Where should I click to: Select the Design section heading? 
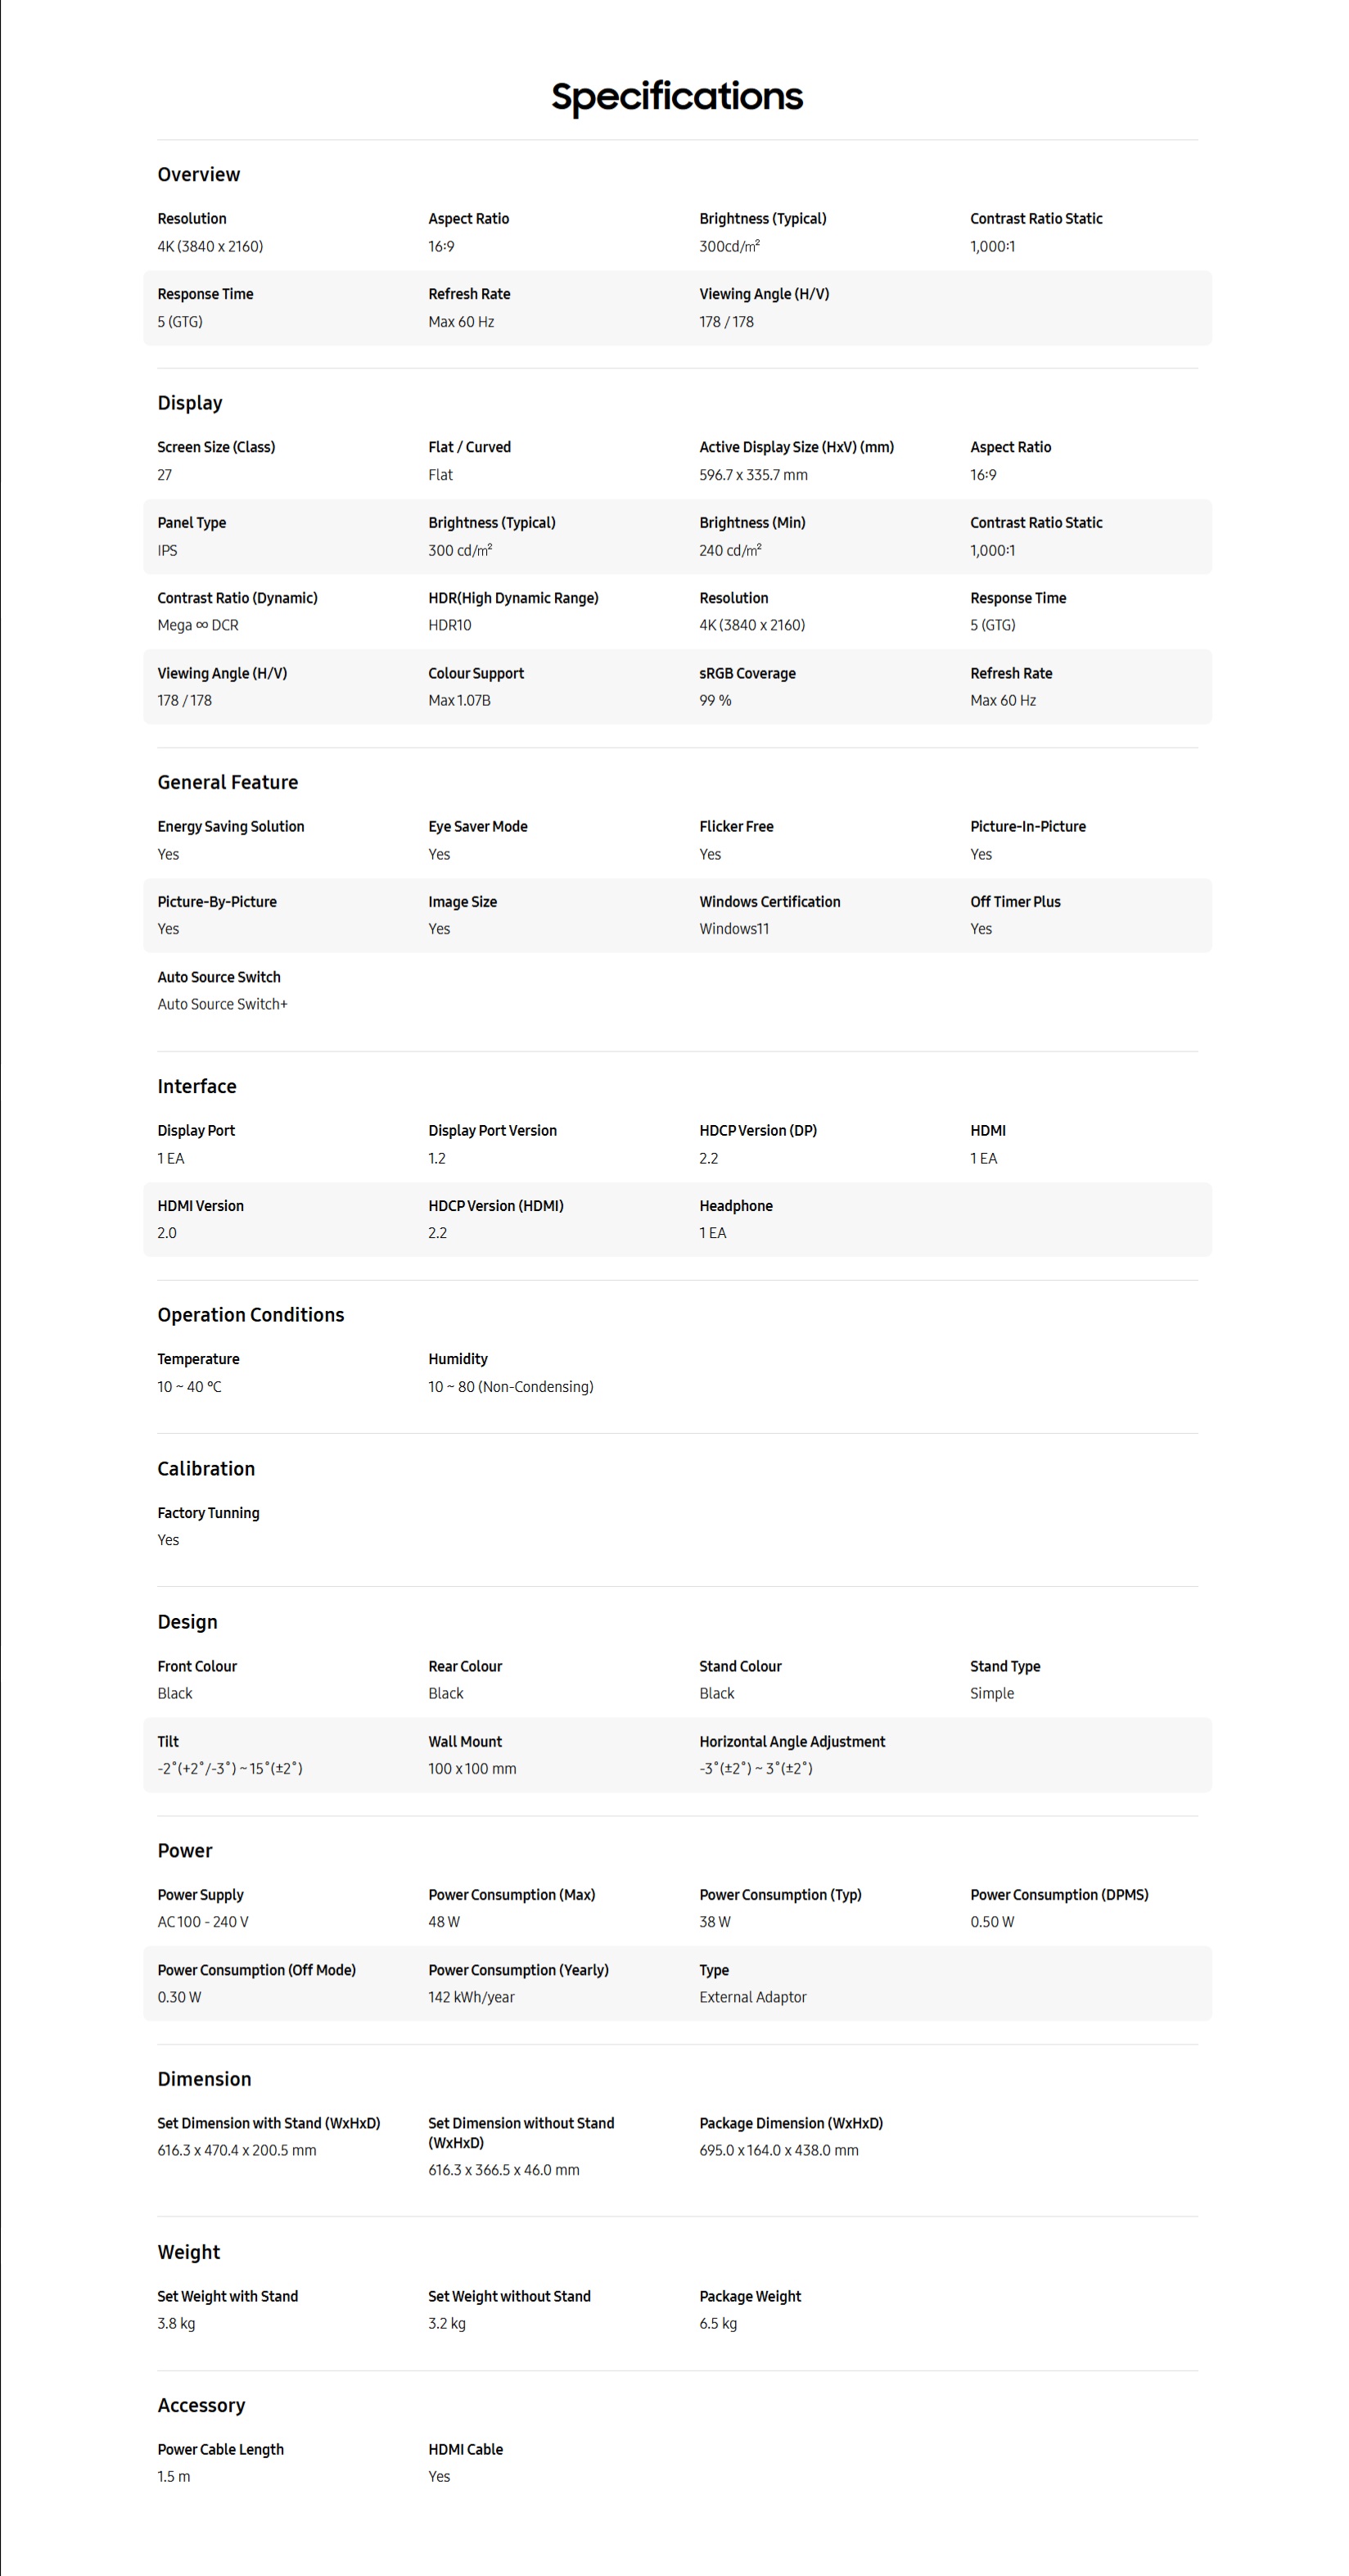click(x=187, y=1621)
